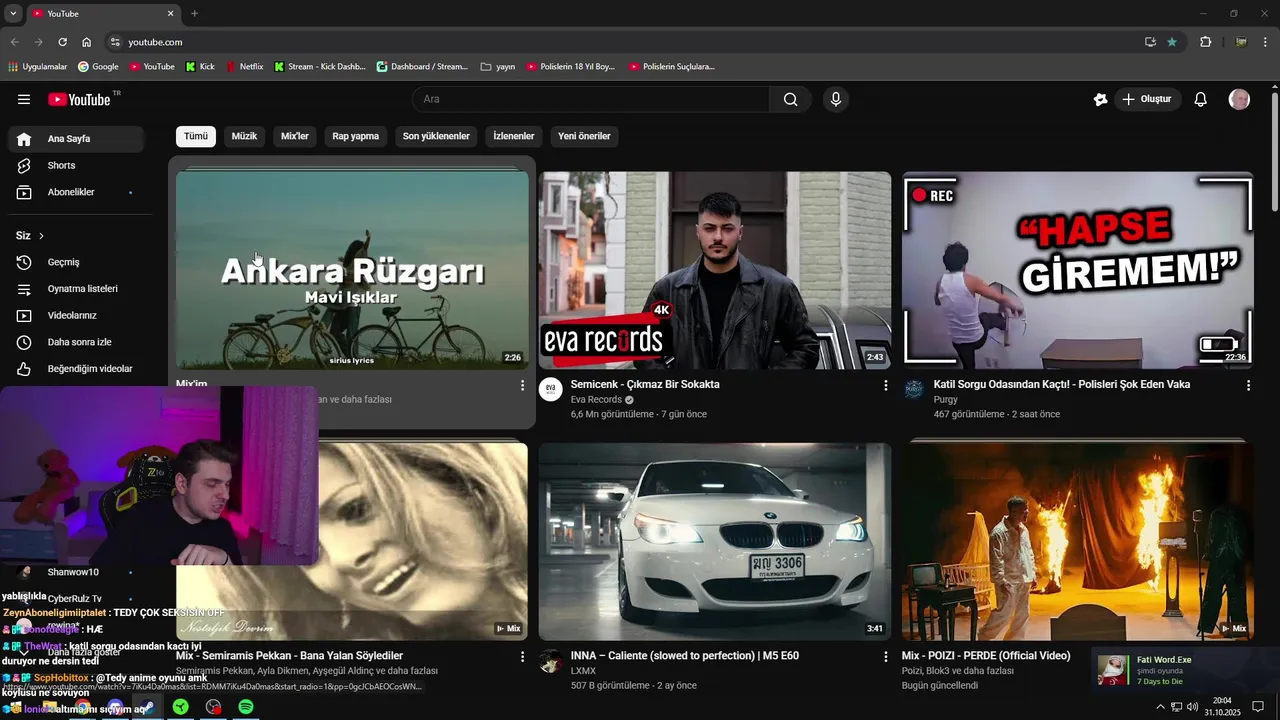
Task: Open Steam from the taskbar
Action: (148, 707)
